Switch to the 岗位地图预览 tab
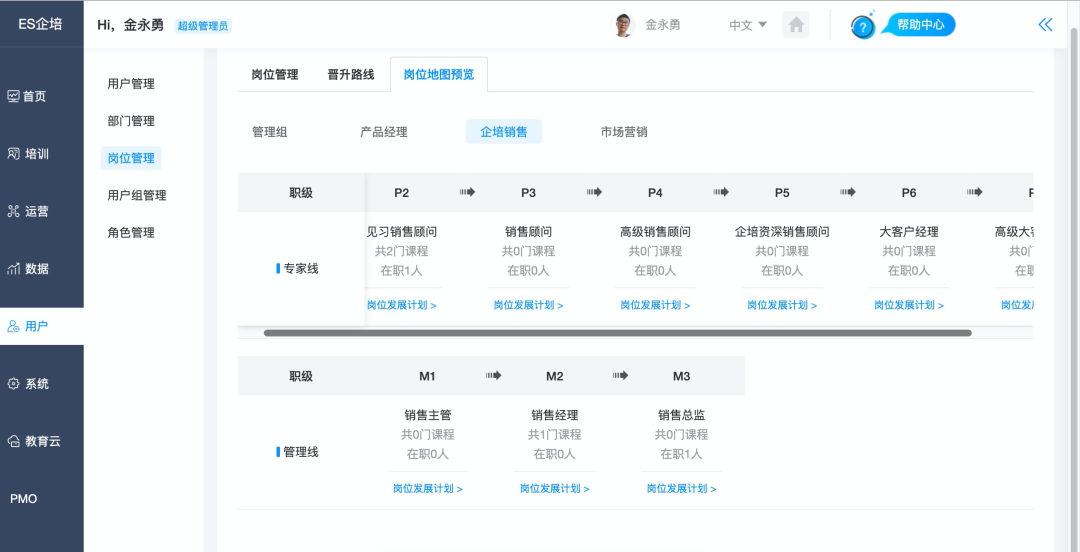 pos(439,74)
